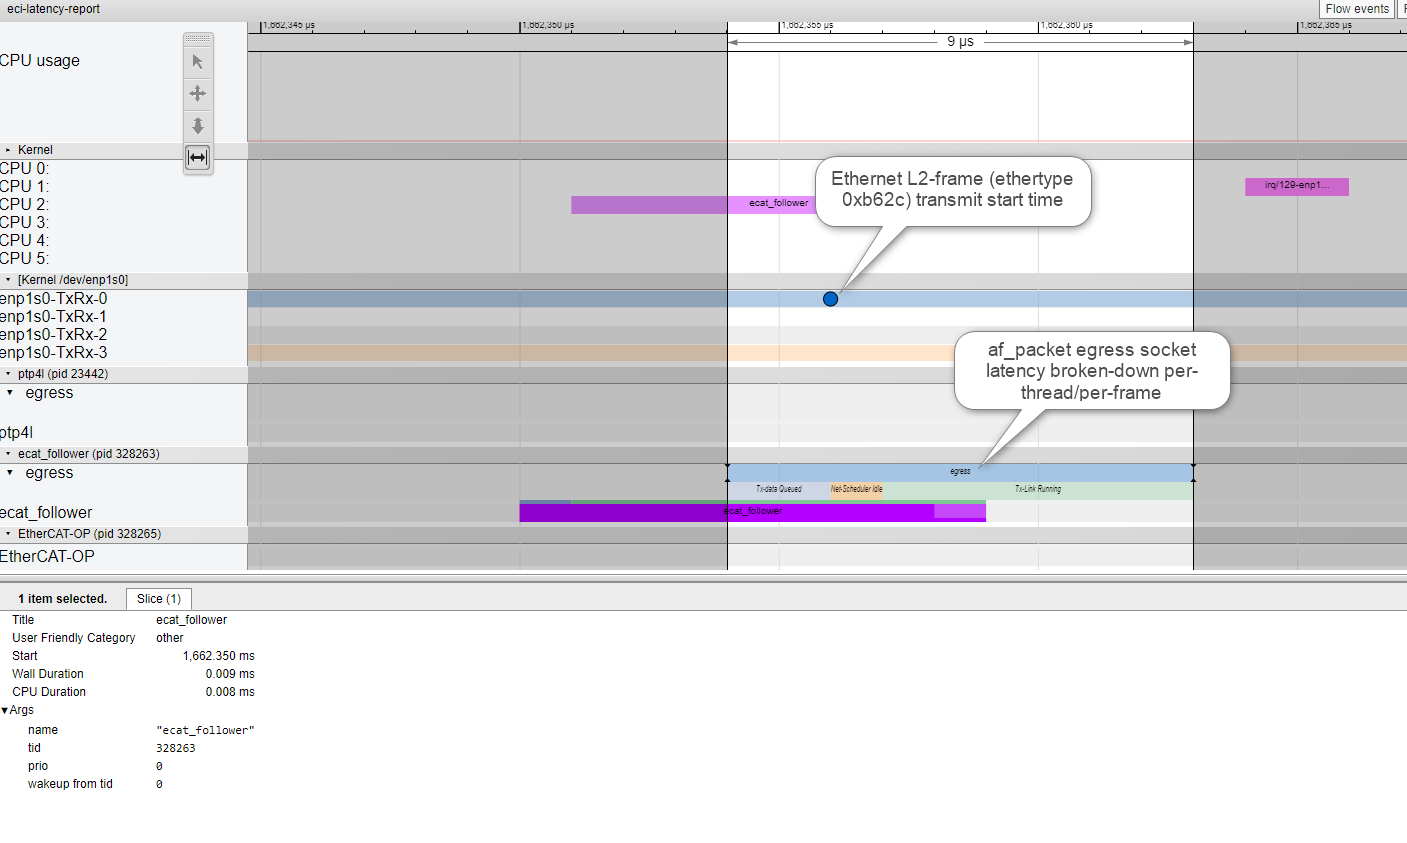Image resolution: width=1407 pixels, height=843 pixels.
Task: Collapse the [Kernel /dev/enp1s0] section
Action: click(x=8, y=280)
